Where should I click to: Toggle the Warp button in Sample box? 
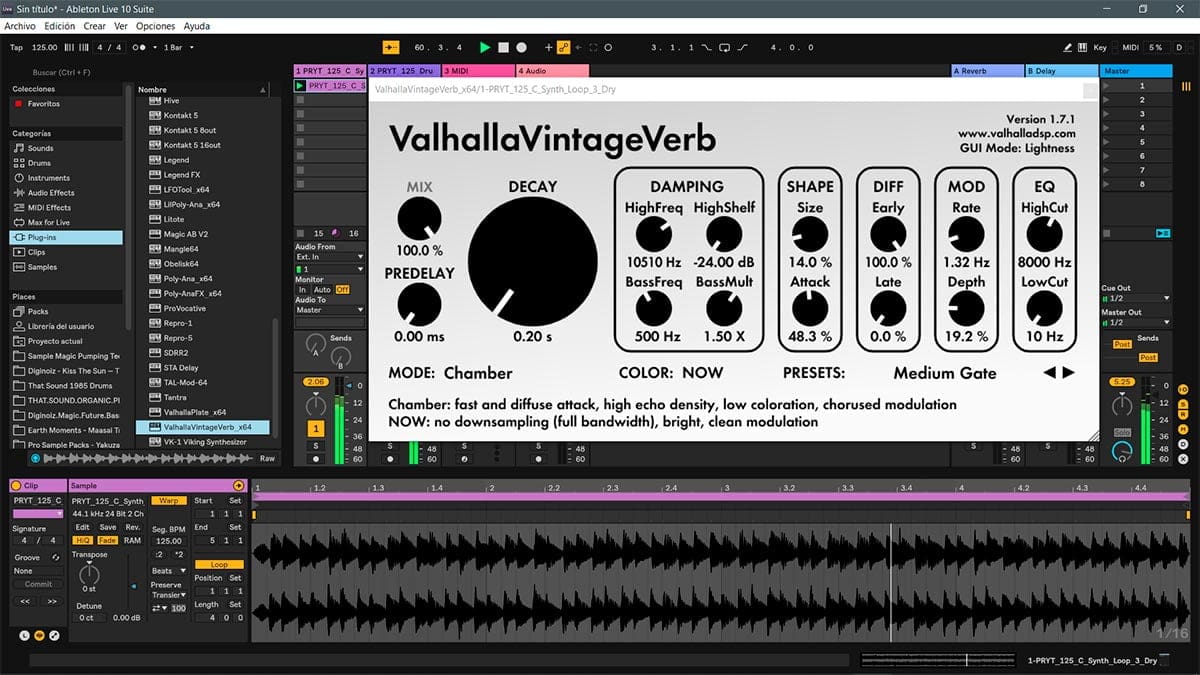[x=169, y=500]
